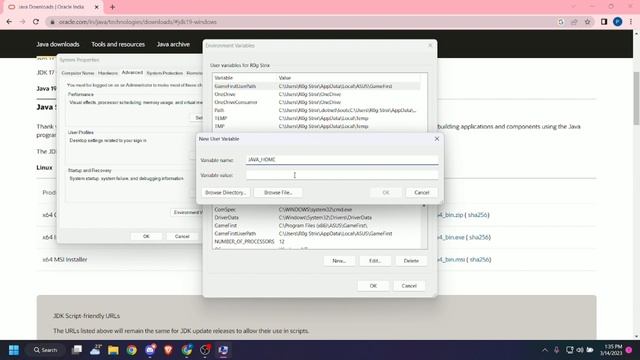This screenshot has width=640, height=360.
Task: Open Chrome profile avatar
Action: point(618,22)
